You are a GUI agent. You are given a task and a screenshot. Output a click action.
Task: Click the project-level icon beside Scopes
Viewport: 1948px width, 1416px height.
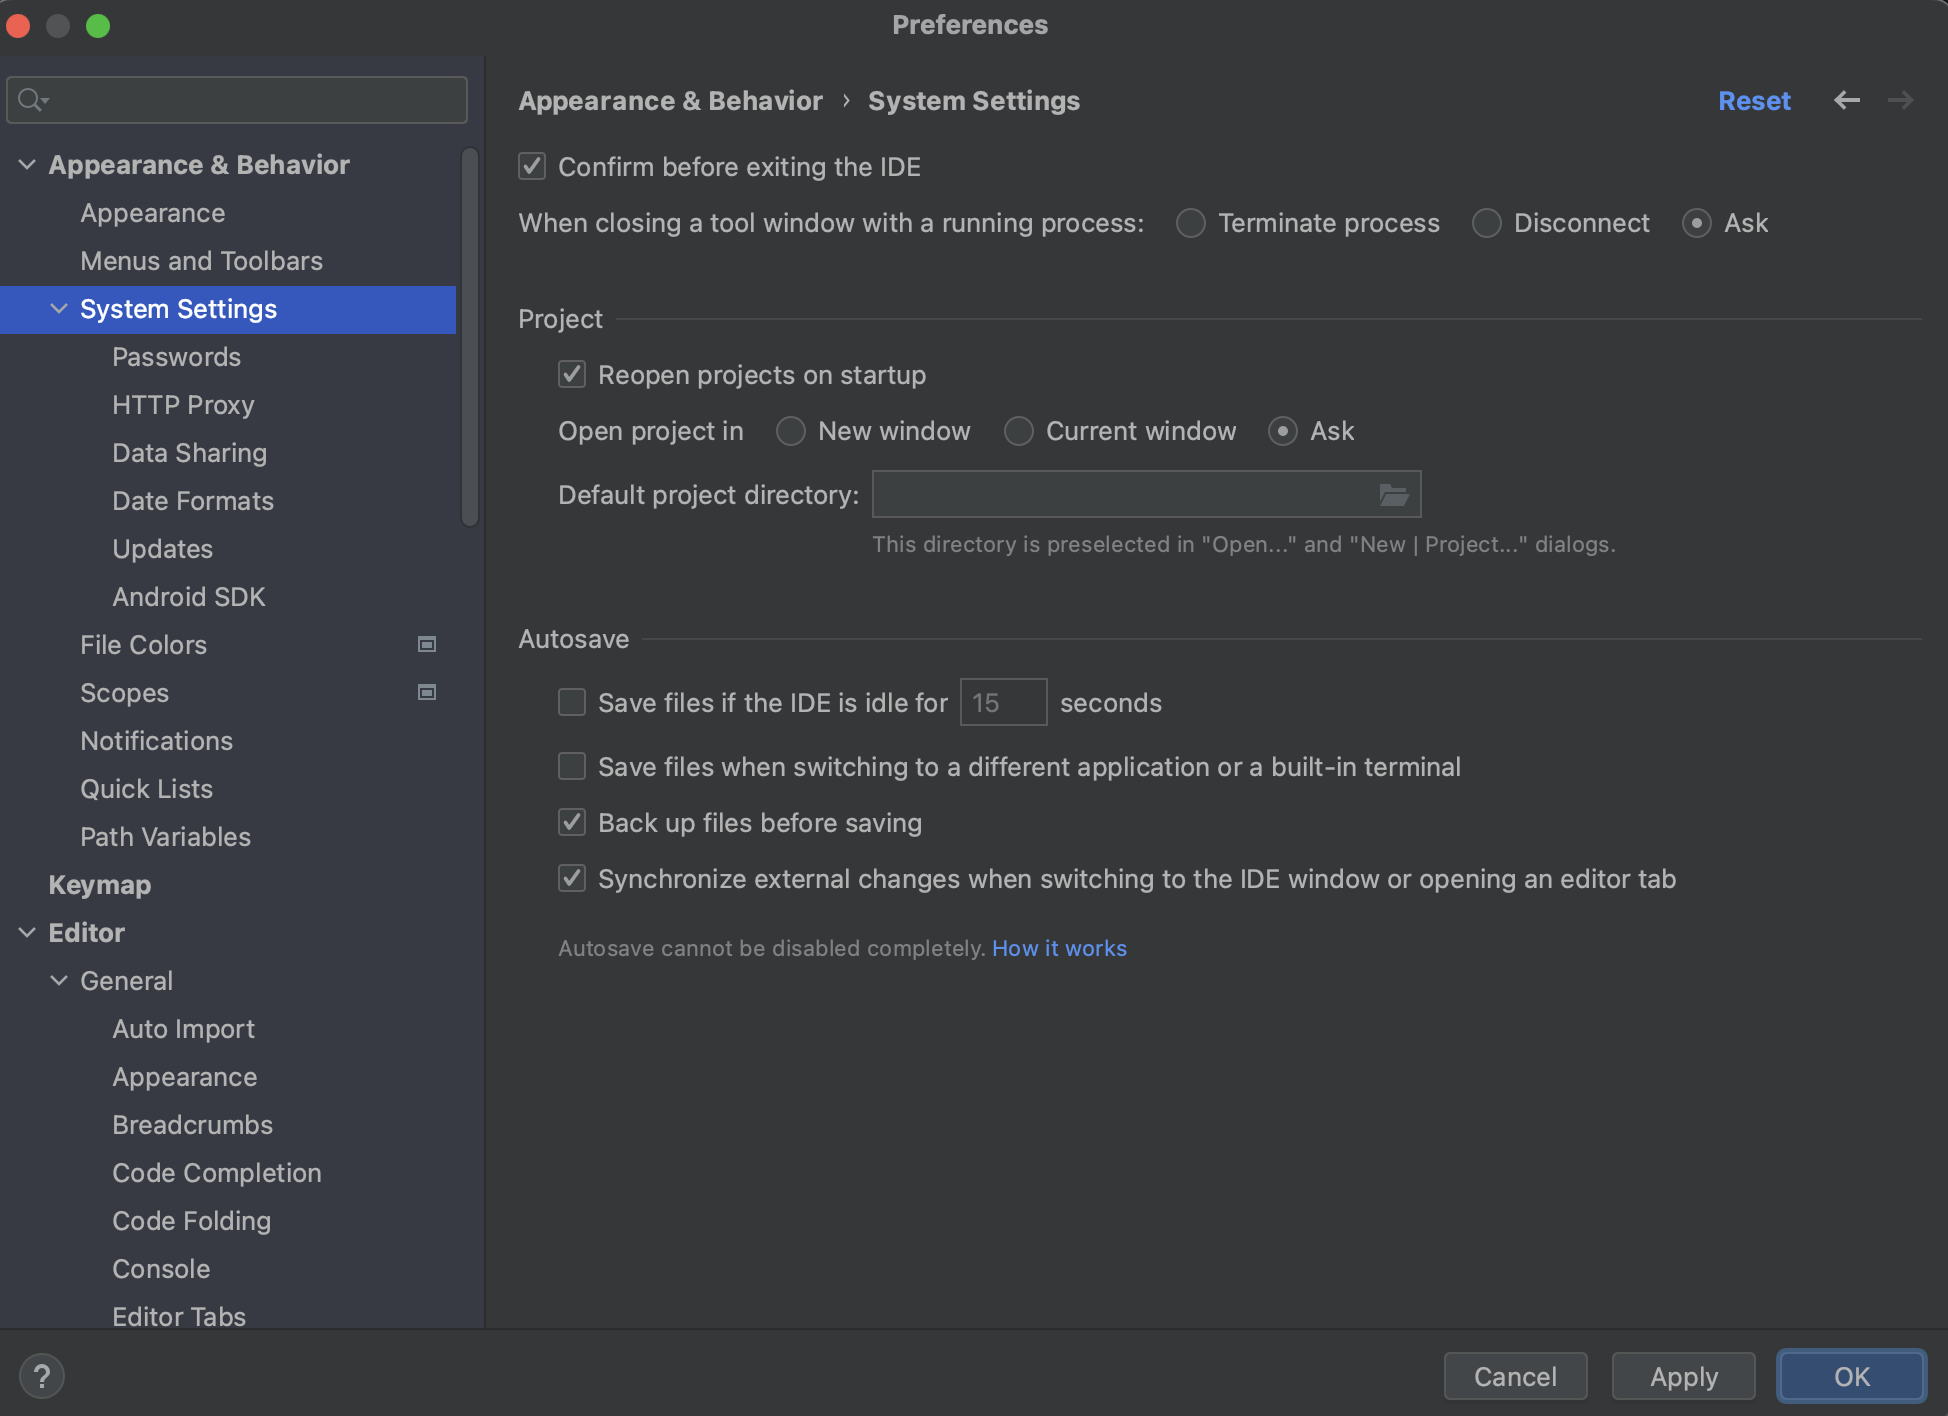[427, 692]
